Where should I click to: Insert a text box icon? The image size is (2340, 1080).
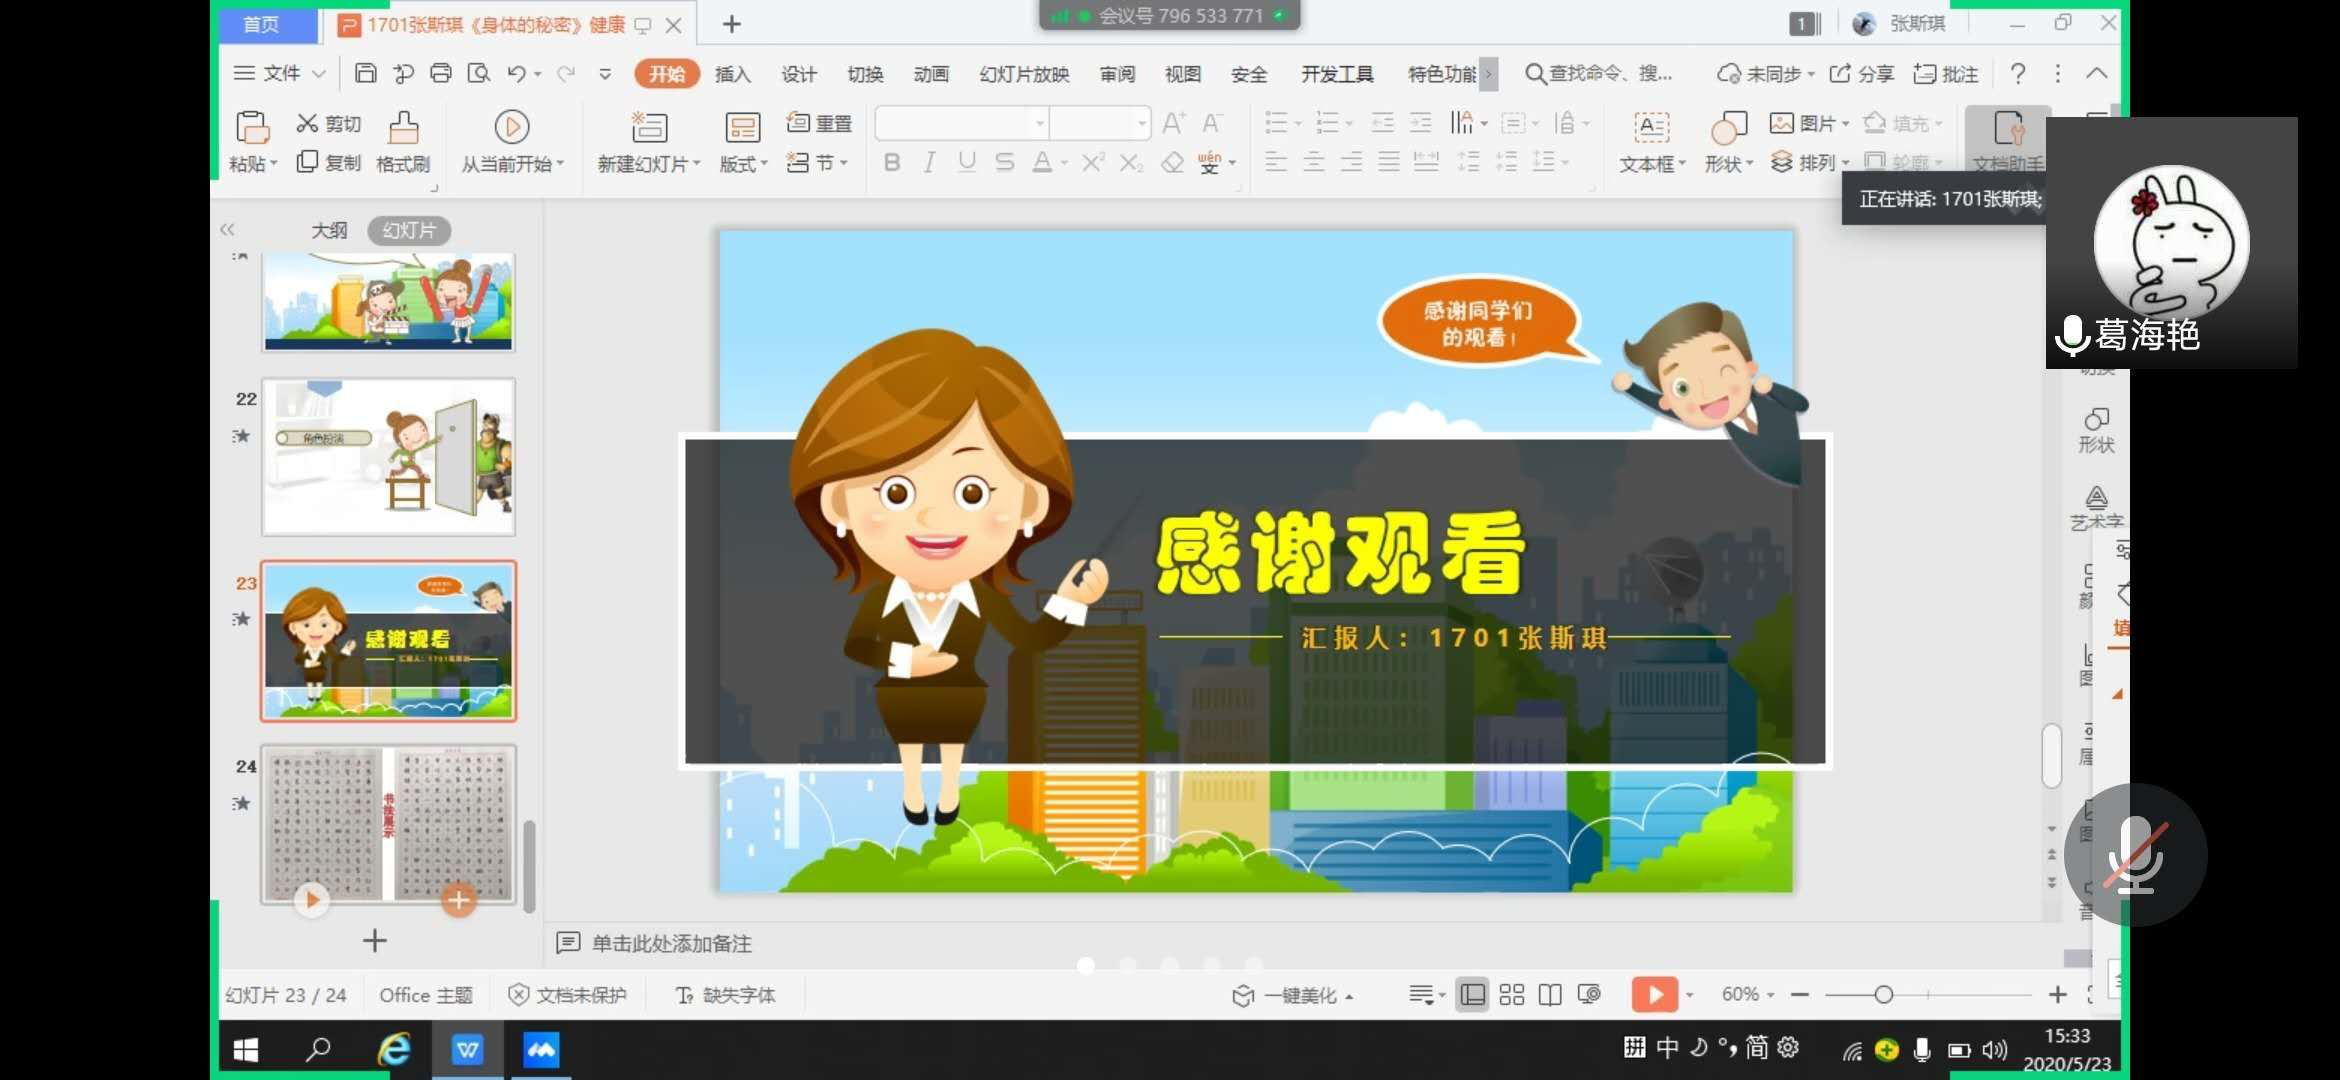point(1651,128)
